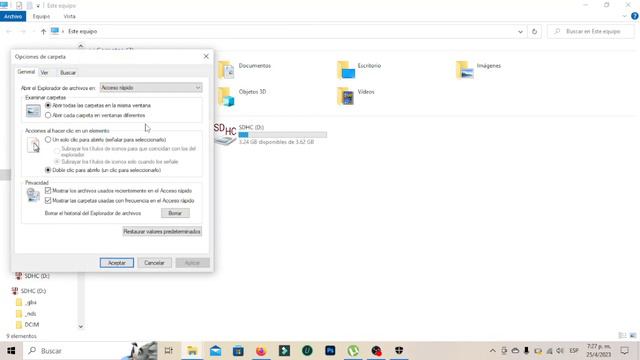Click the ESP language indicator
This screenshot has width=640, height=360.
[574, 351]
